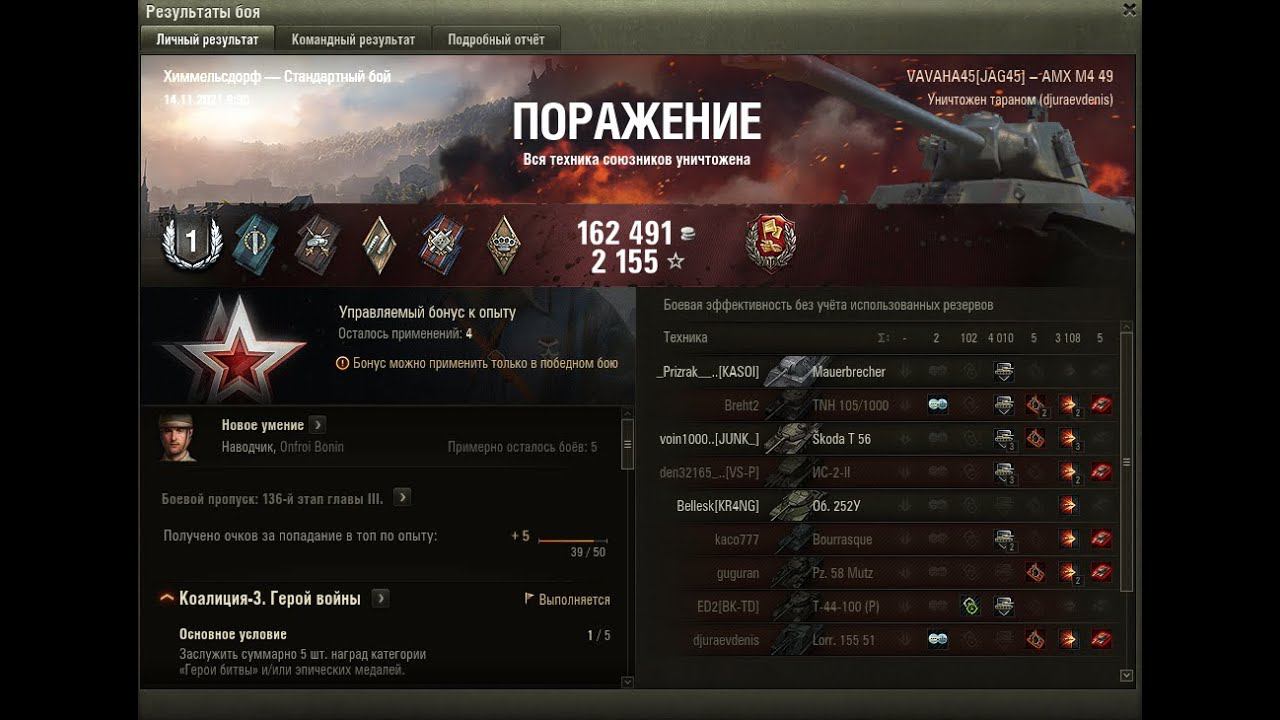Expand the Коалиция-3. Герой войны mission arrow

(381, 598)
